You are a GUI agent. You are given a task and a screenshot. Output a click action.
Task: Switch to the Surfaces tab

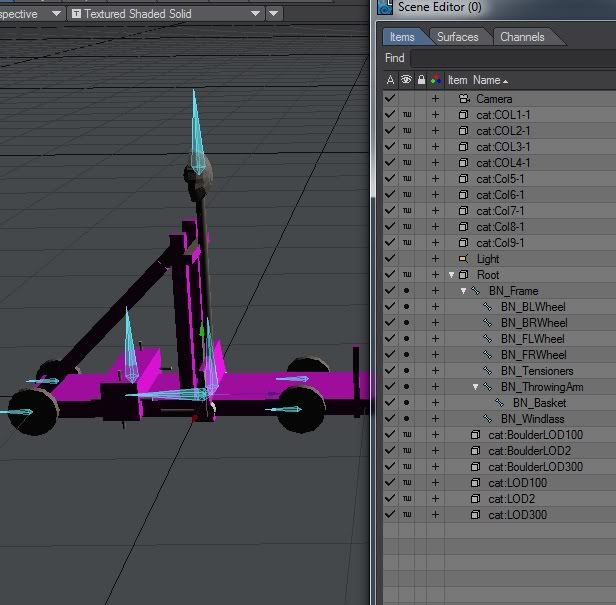point(457,37)
